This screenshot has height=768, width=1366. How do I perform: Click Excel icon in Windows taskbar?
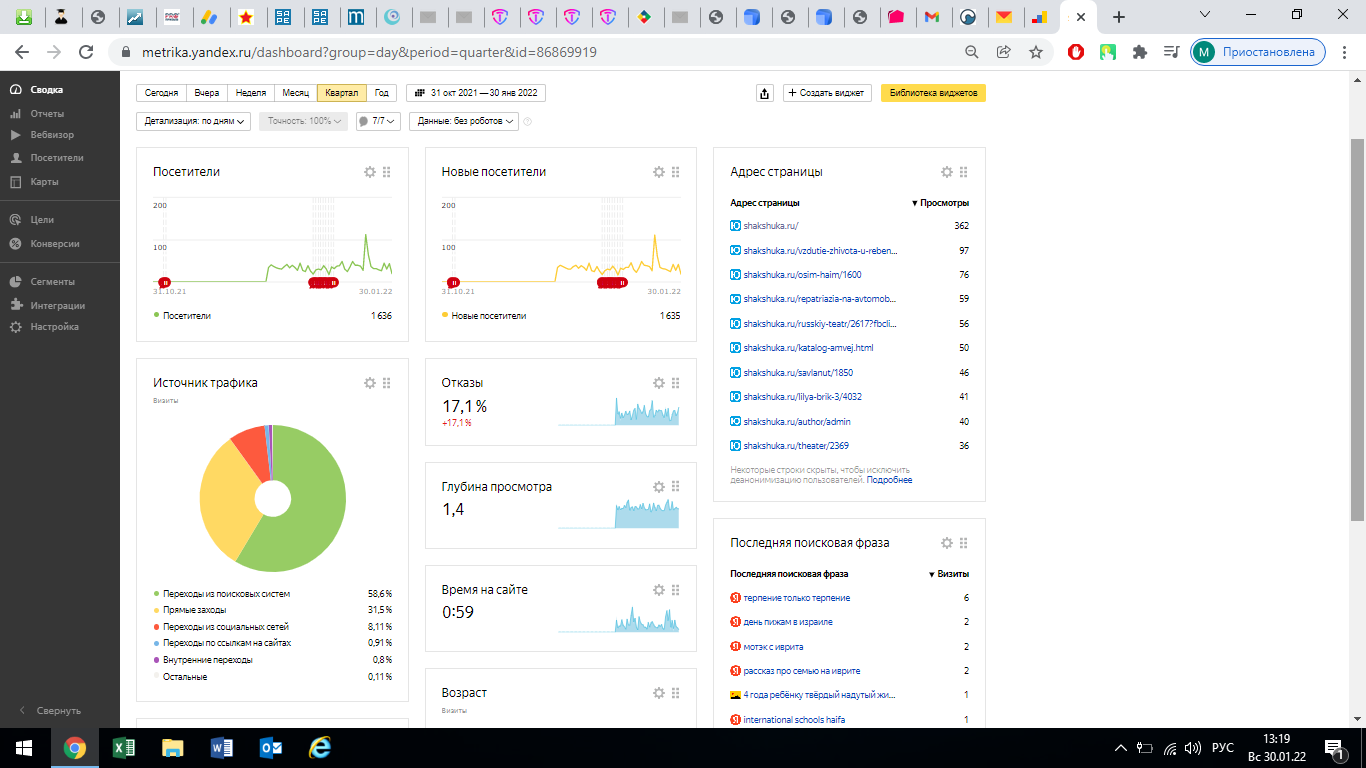pyautogui.click(x=124, y=747)
